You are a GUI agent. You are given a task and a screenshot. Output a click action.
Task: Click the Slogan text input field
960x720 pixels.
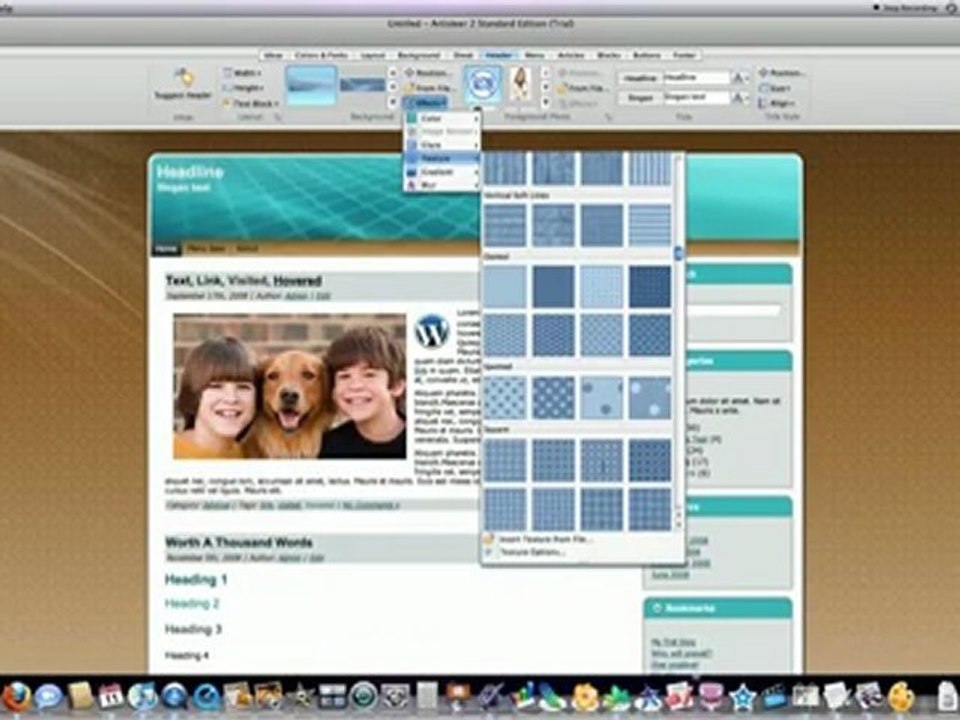point(696,97)
